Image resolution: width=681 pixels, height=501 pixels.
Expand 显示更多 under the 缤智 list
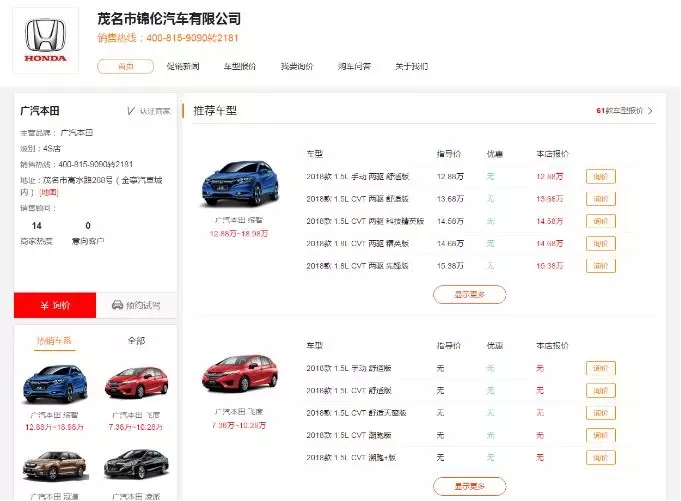click(469, 294)
